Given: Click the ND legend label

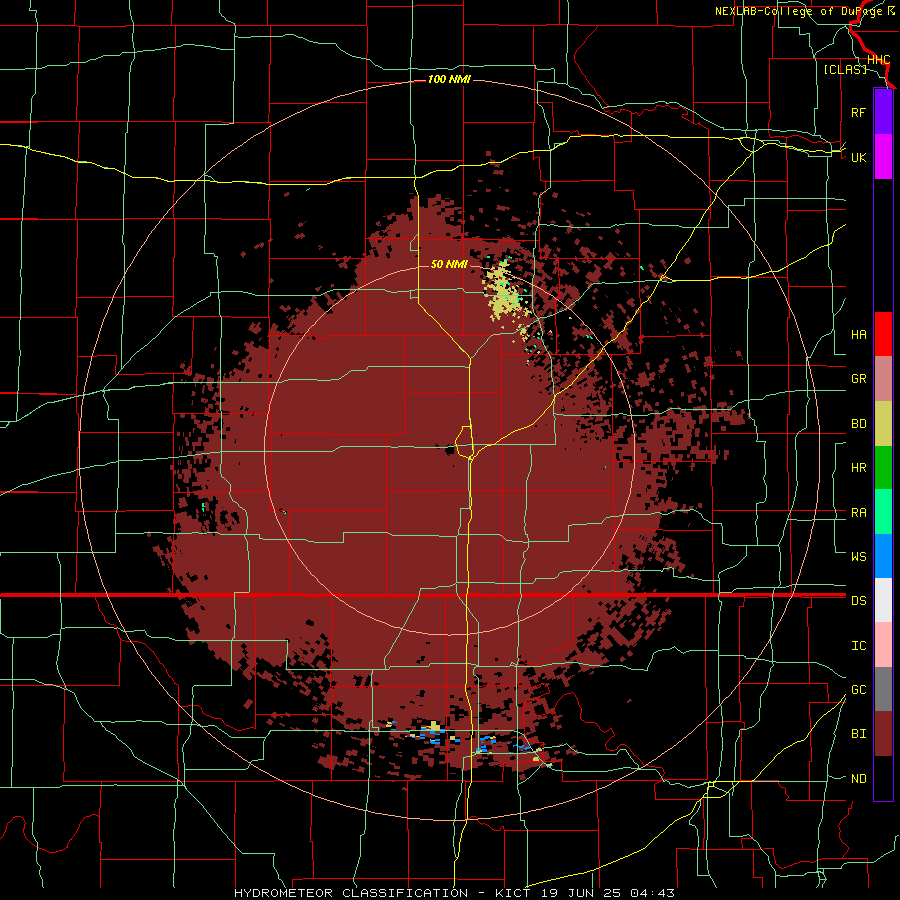Looking at the screenshot, I should (858, 779).
